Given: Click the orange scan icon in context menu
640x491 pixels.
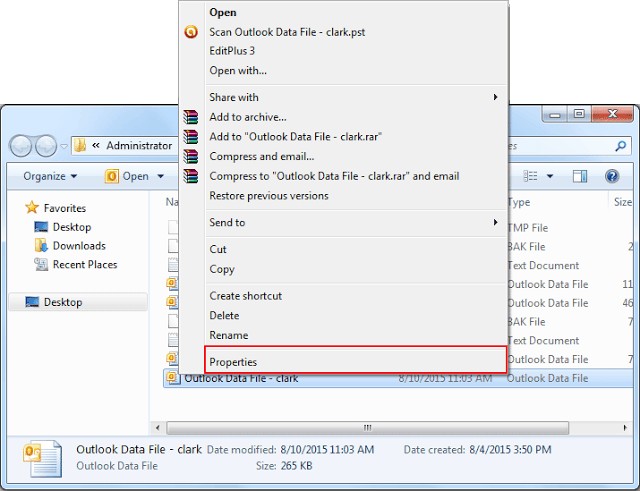Looking at the screenshot, I should coord(191,32).
